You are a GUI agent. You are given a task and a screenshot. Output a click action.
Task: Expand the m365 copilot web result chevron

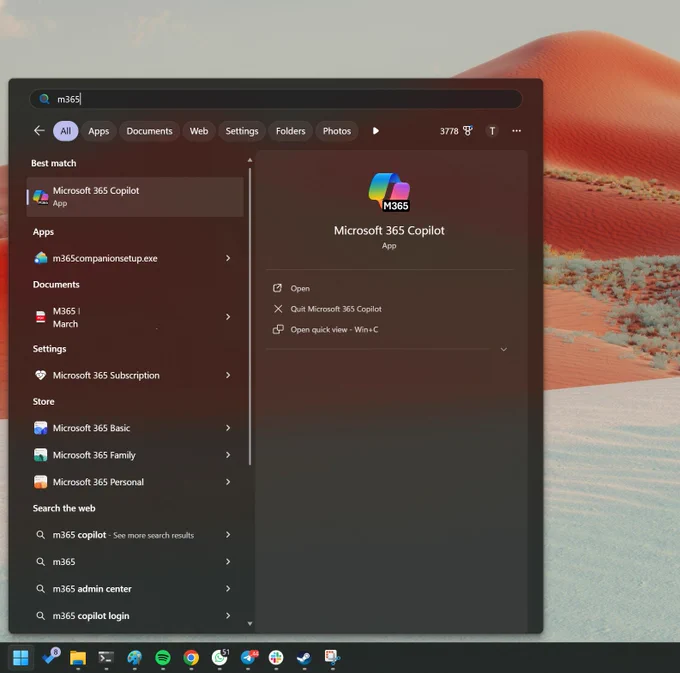228,535
